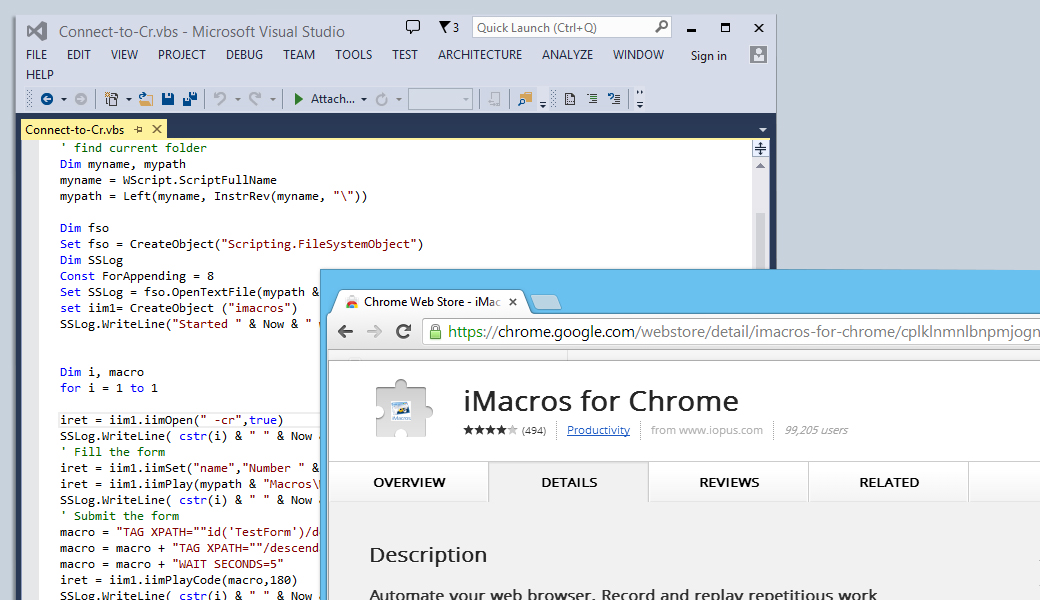Open the feedback speech bubble icon
Image resolution: width=1040 pixels, height=600 pixels.
413,27
